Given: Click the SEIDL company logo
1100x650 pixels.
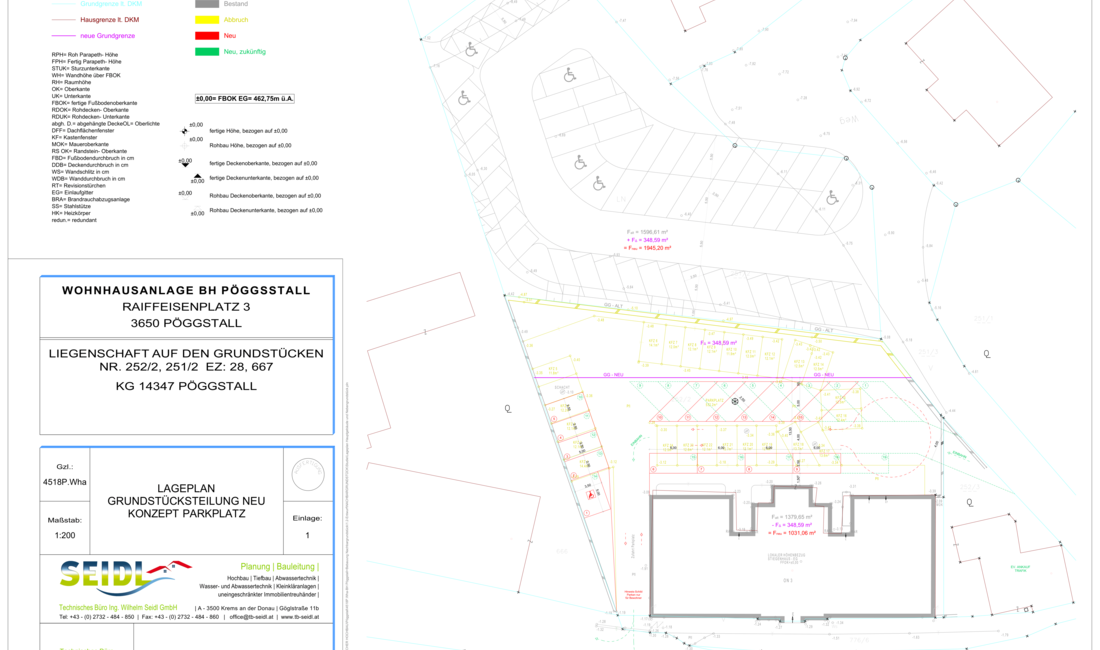Looking at the screenshot, I should point(124,577).
